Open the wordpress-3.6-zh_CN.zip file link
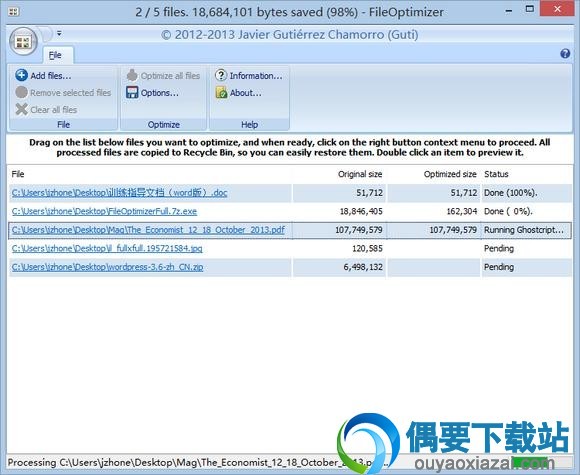 [107, 267]
